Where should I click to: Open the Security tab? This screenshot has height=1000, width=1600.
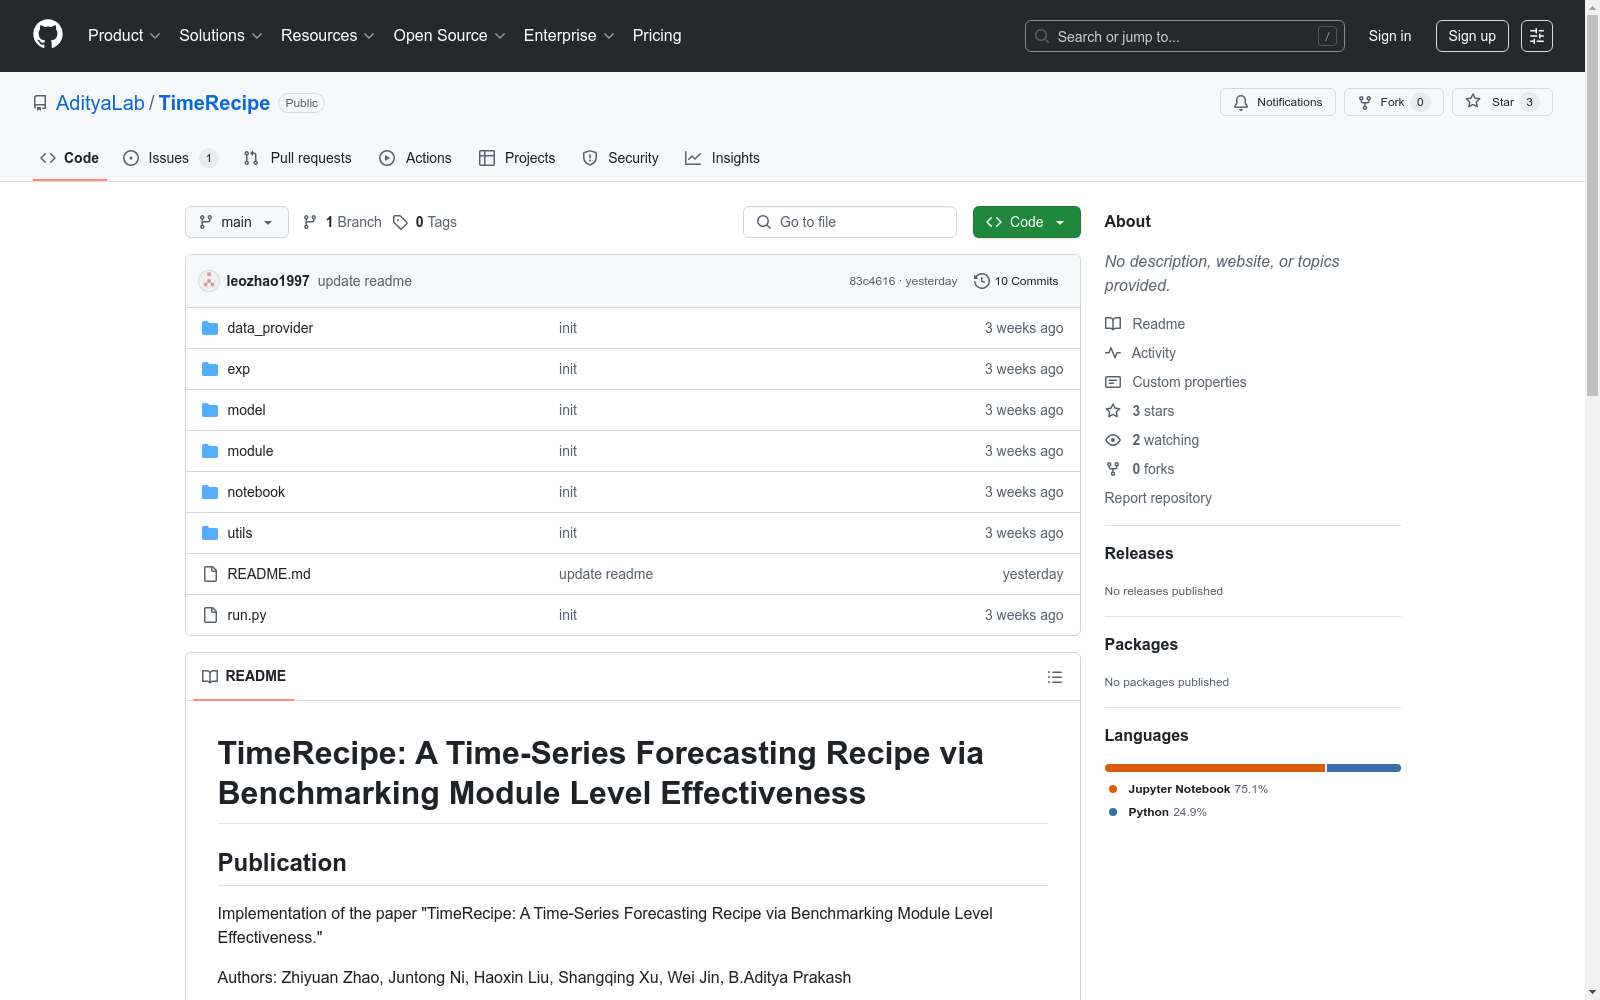pyautogui.click(x=621, y=158)
